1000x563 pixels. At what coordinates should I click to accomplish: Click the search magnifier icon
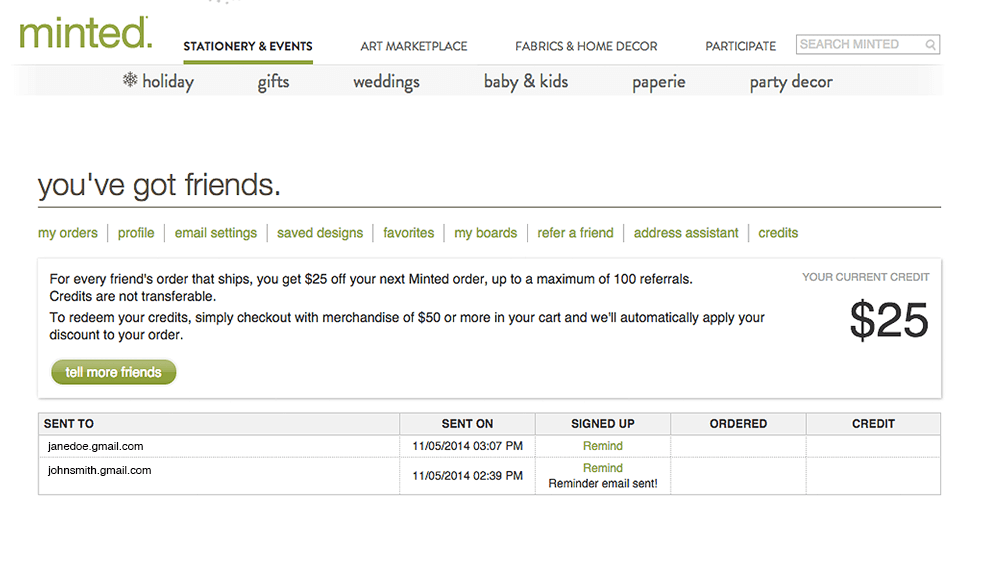click(x=931, y=45)
